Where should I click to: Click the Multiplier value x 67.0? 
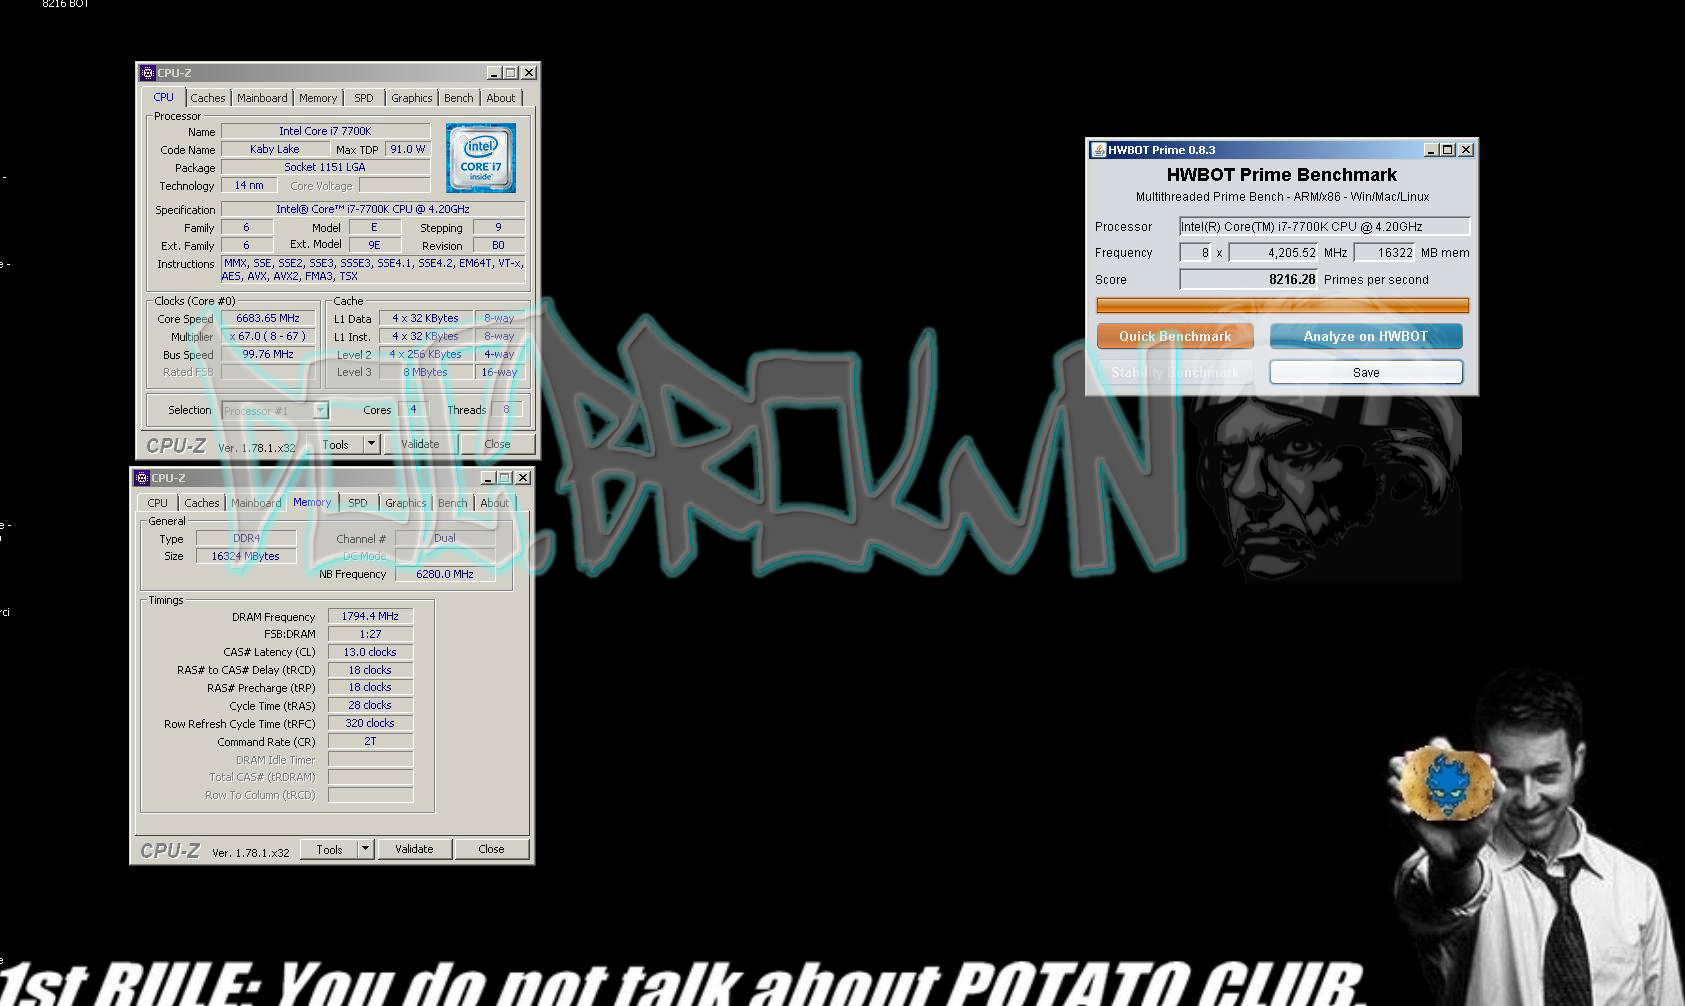268,336
